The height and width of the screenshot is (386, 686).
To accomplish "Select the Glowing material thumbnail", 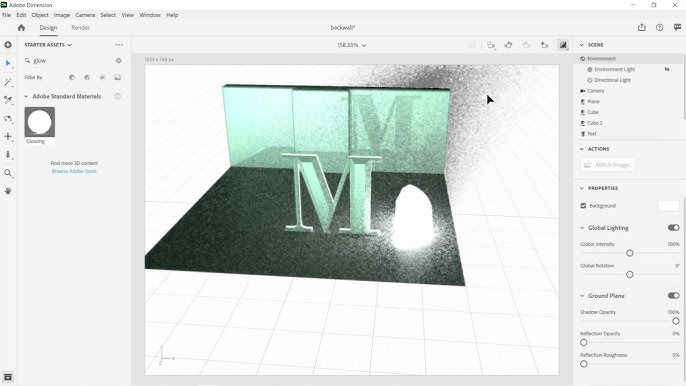I will click(x=40, y=122).
